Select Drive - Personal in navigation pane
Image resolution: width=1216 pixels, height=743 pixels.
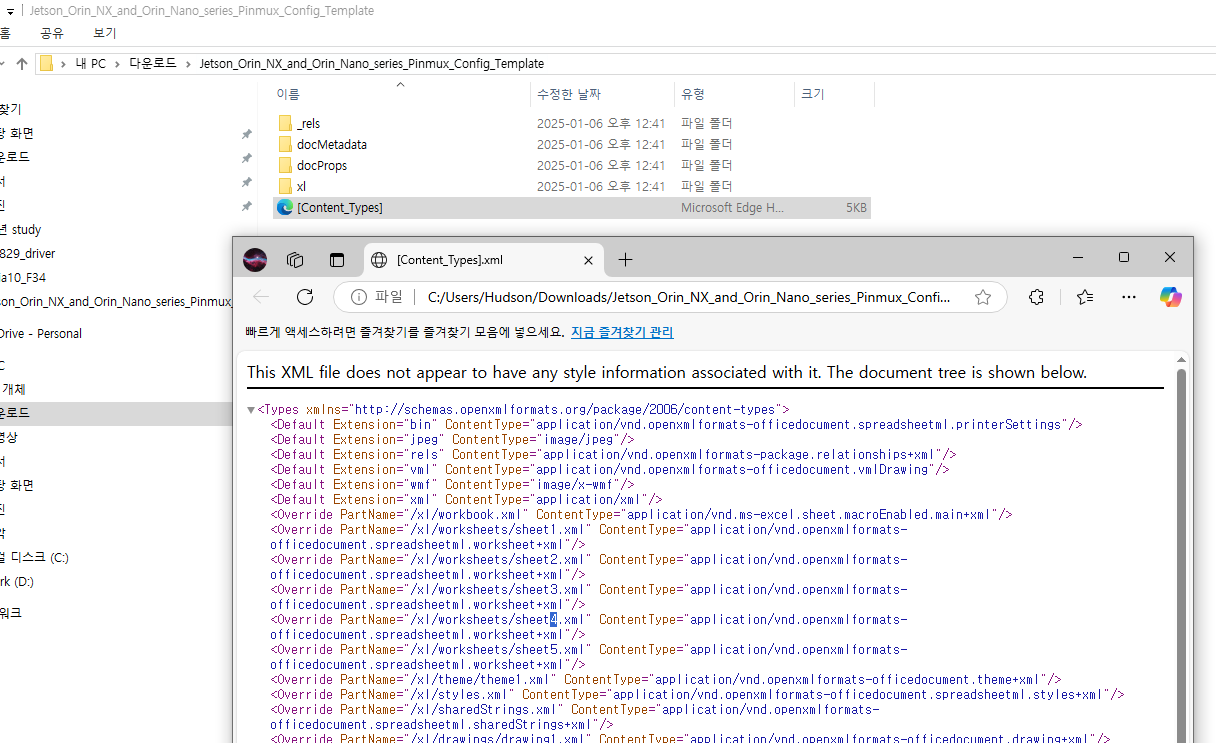click(41, 333)
